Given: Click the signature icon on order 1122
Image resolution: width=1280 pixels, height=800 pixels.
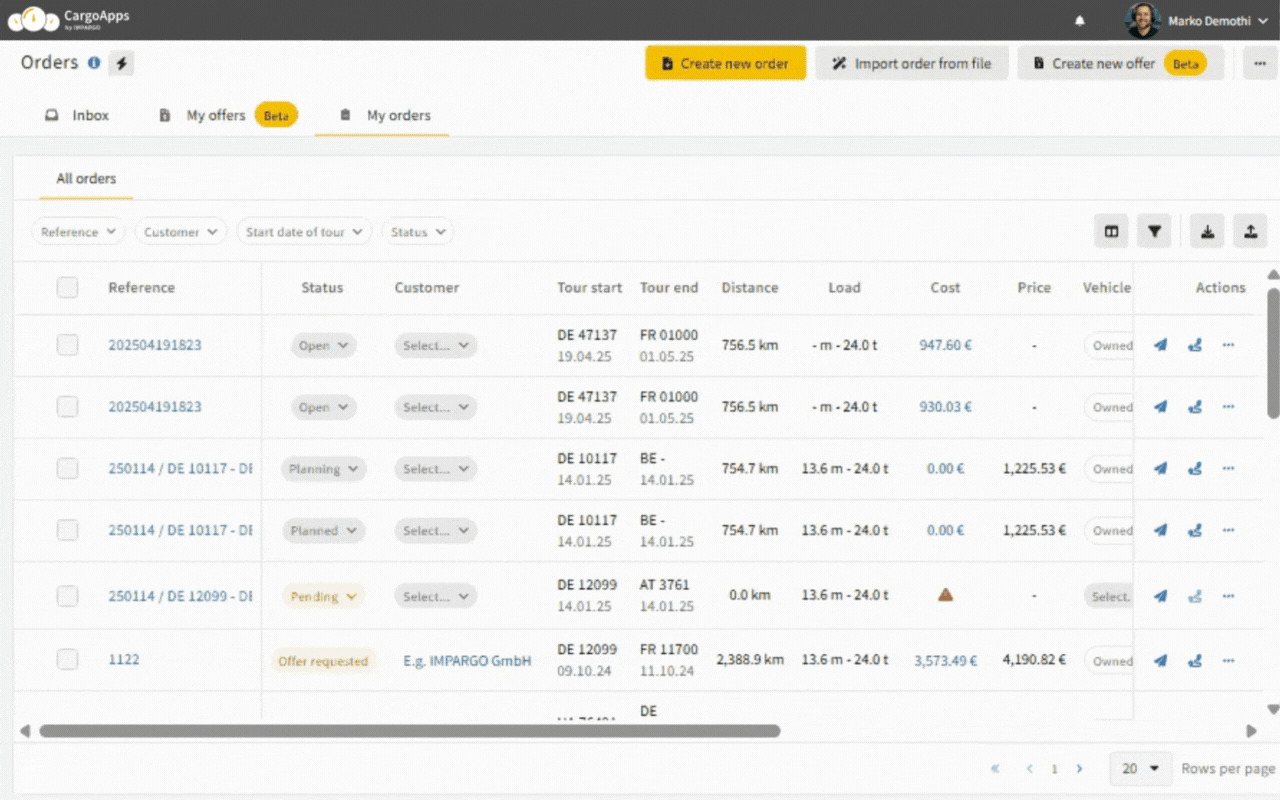Looking at the screenshot, I should (x=1194, y=660).
